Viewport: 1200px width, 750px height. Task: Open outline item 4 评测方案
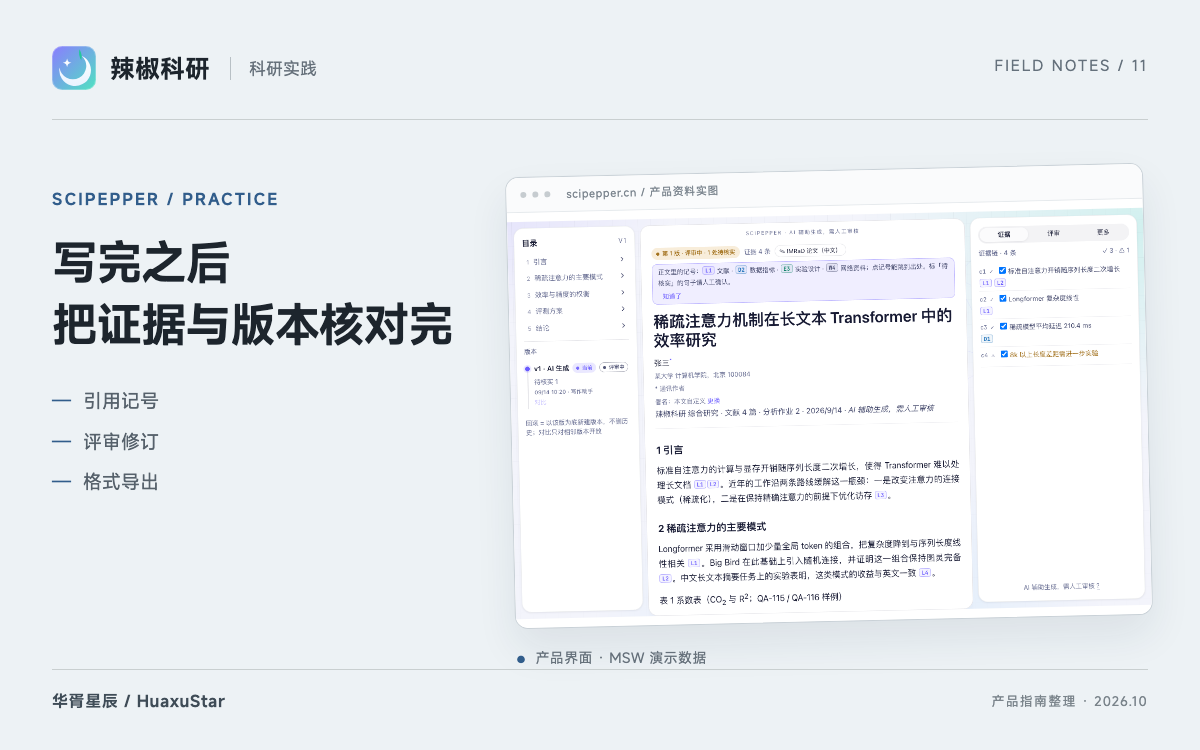(545, 311)
